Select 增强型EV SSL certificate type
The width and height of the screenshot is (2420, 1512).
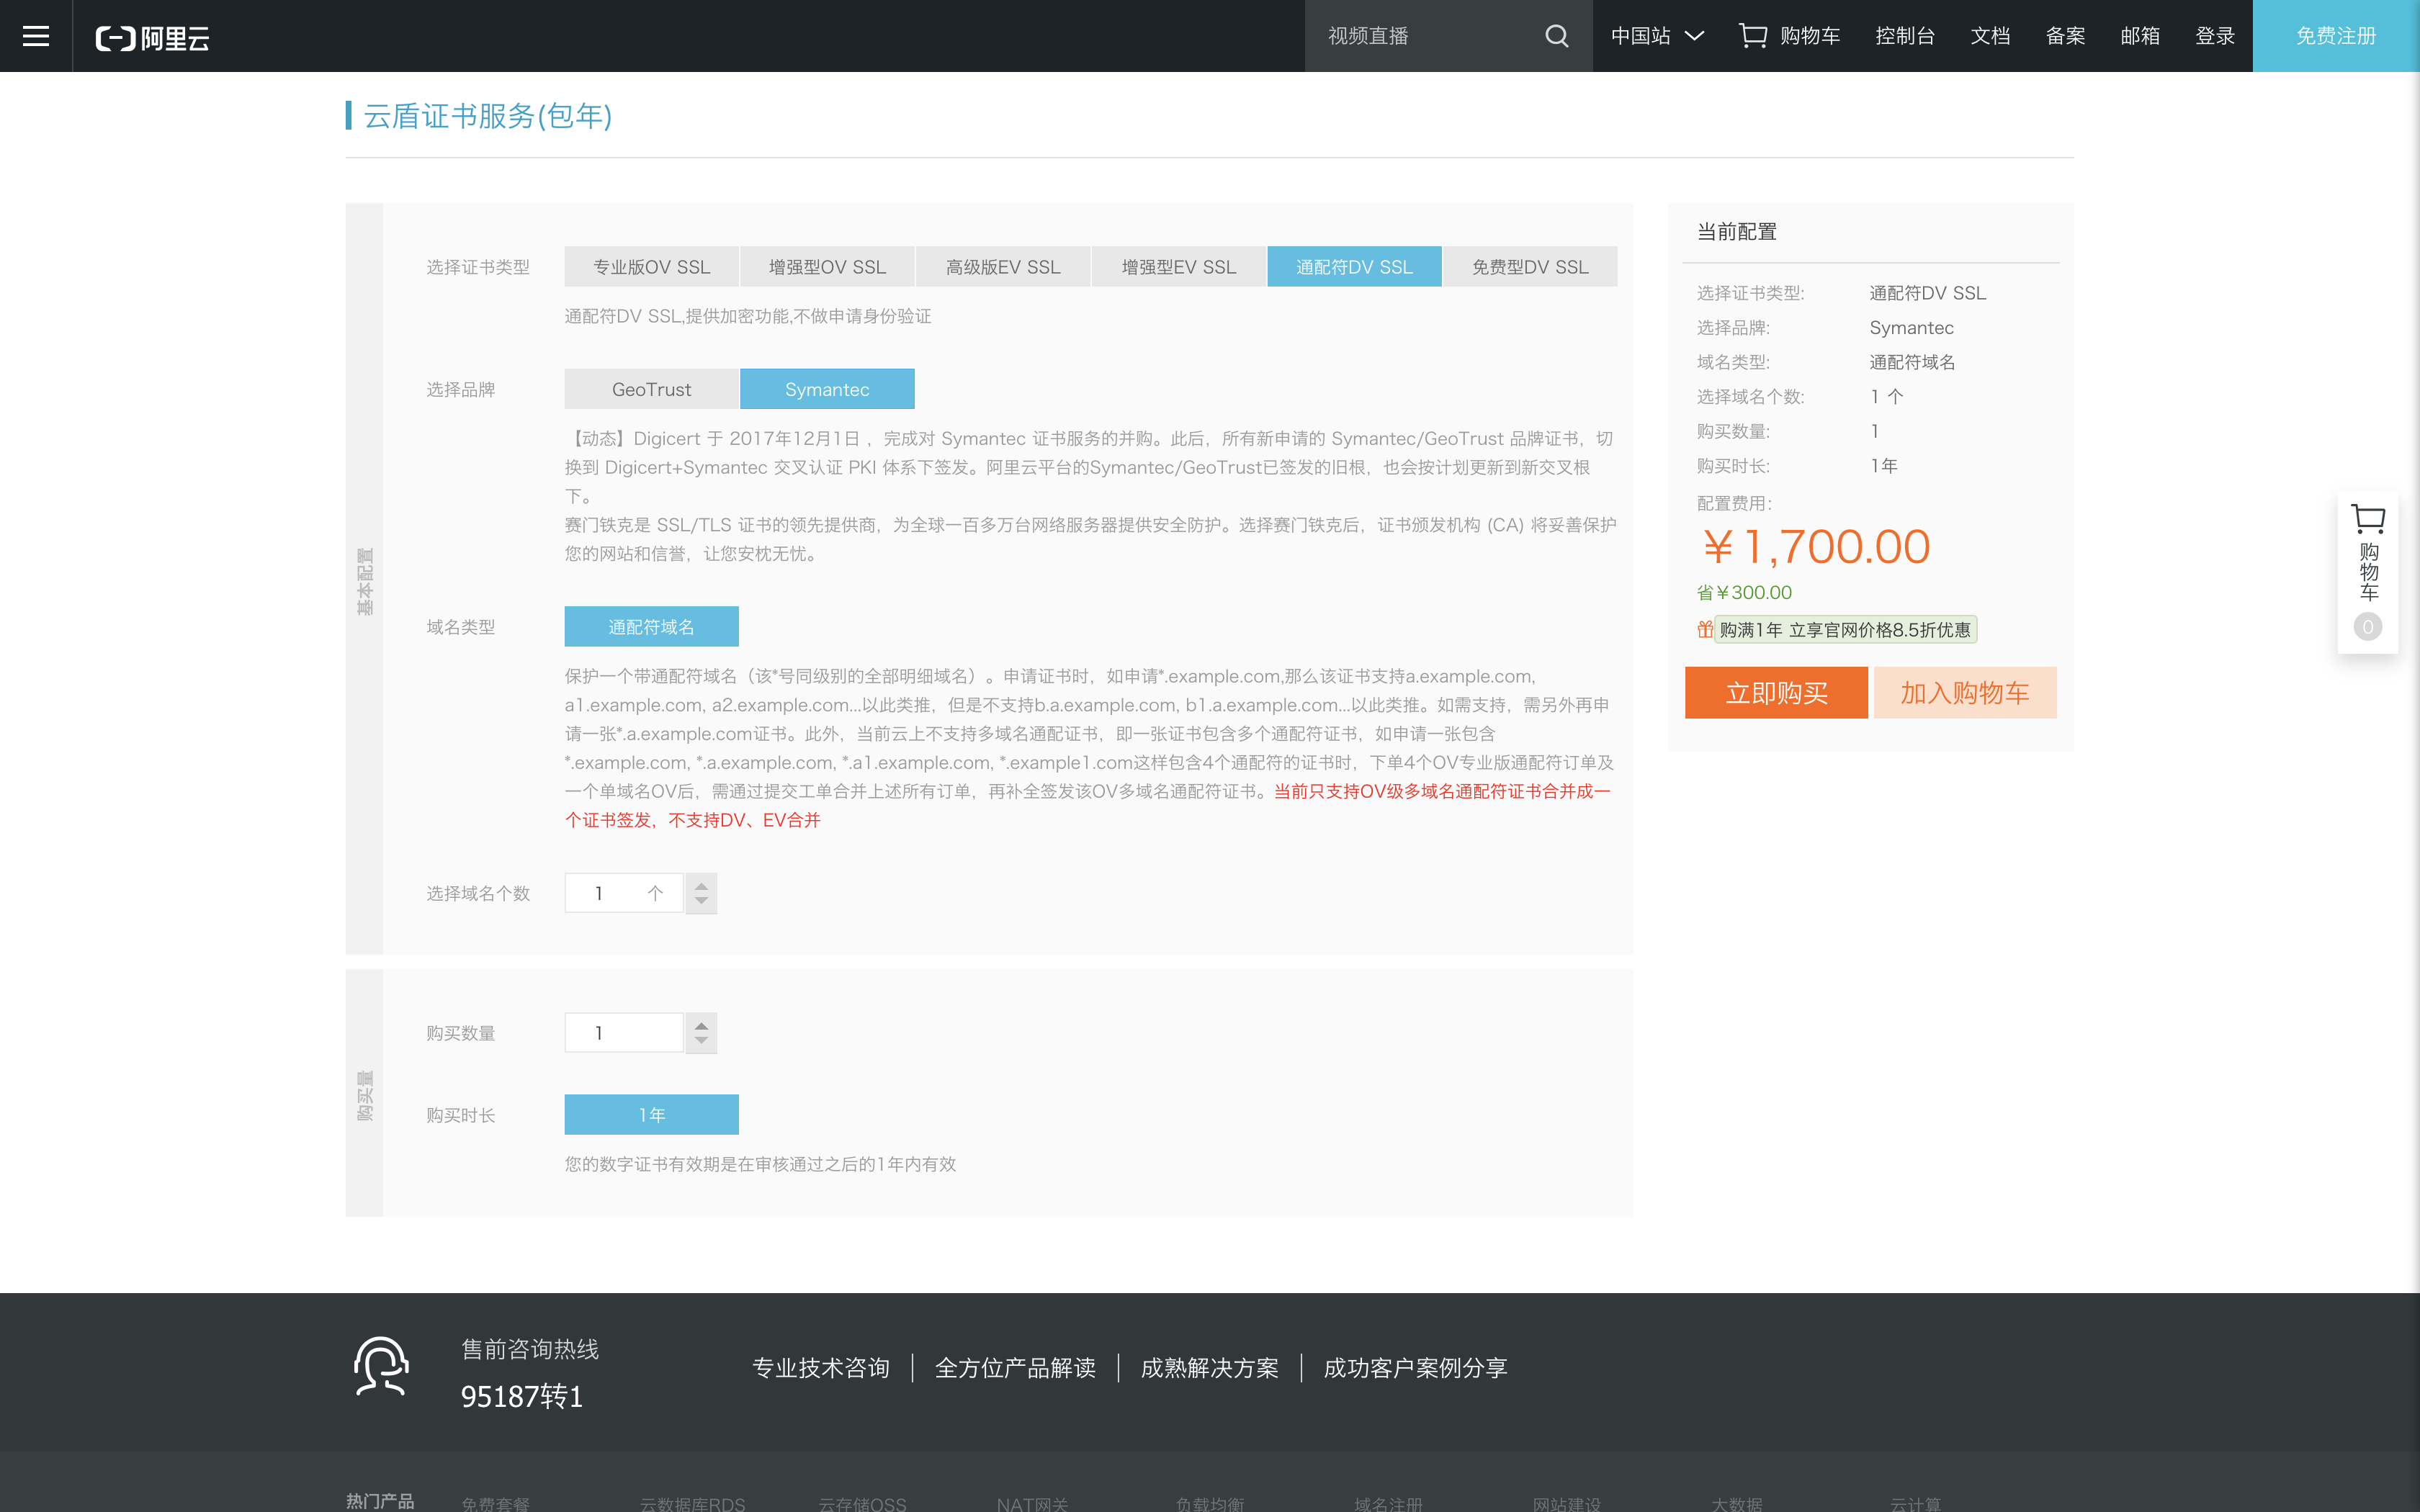1179,267
